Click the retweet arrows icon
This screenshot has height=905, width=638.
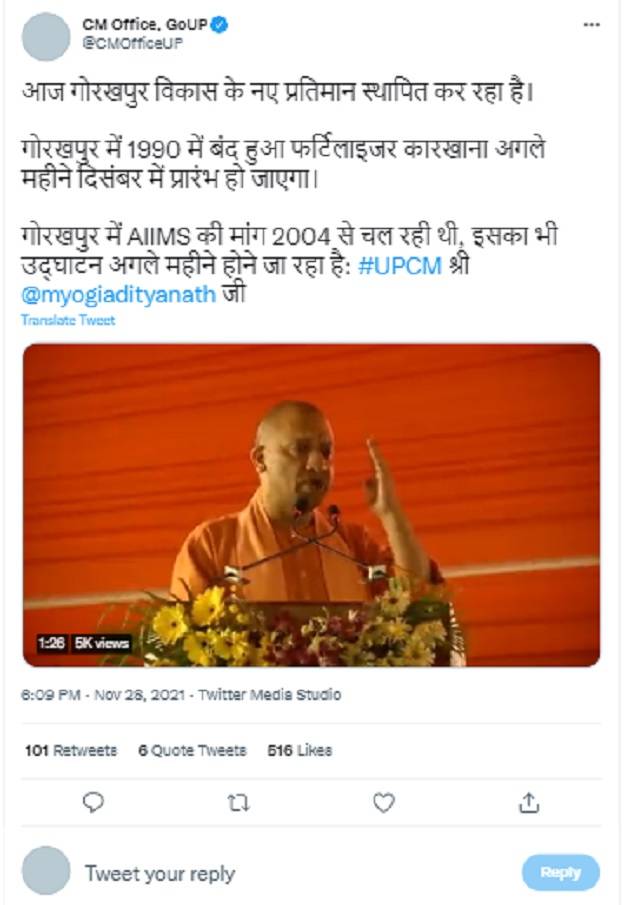[238, 802]
